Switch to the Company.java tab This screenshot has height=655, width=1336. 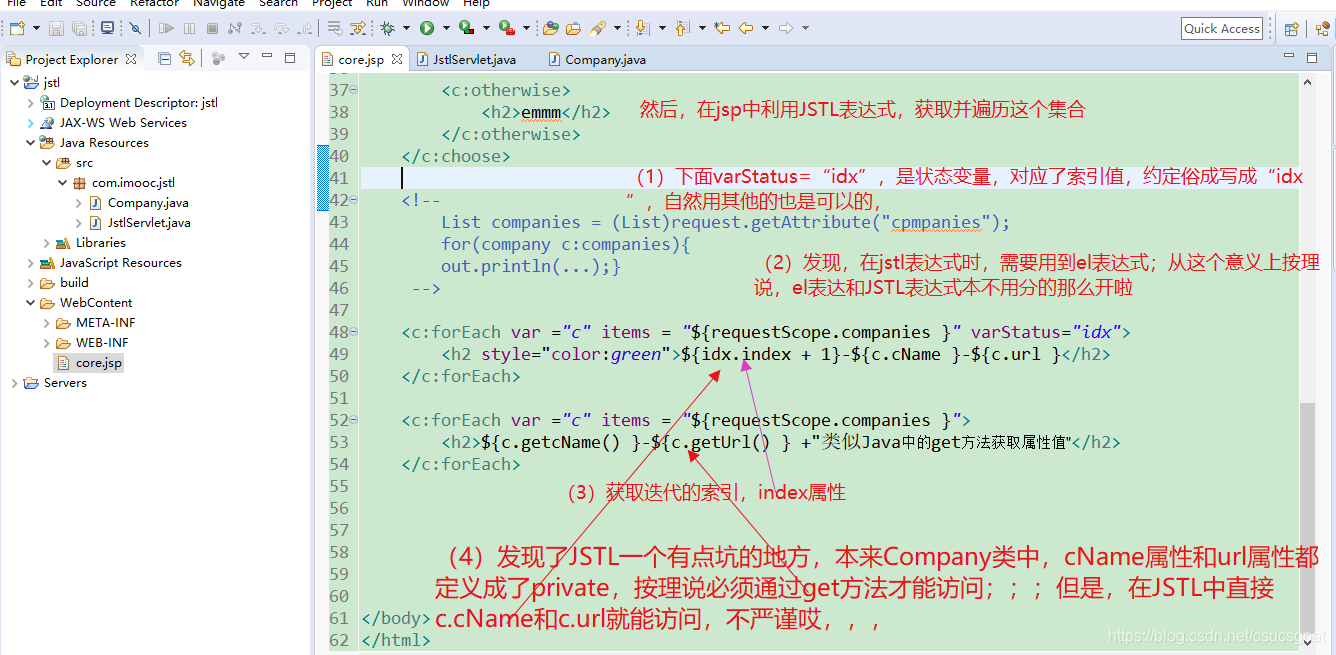click(x=597, y=59)
